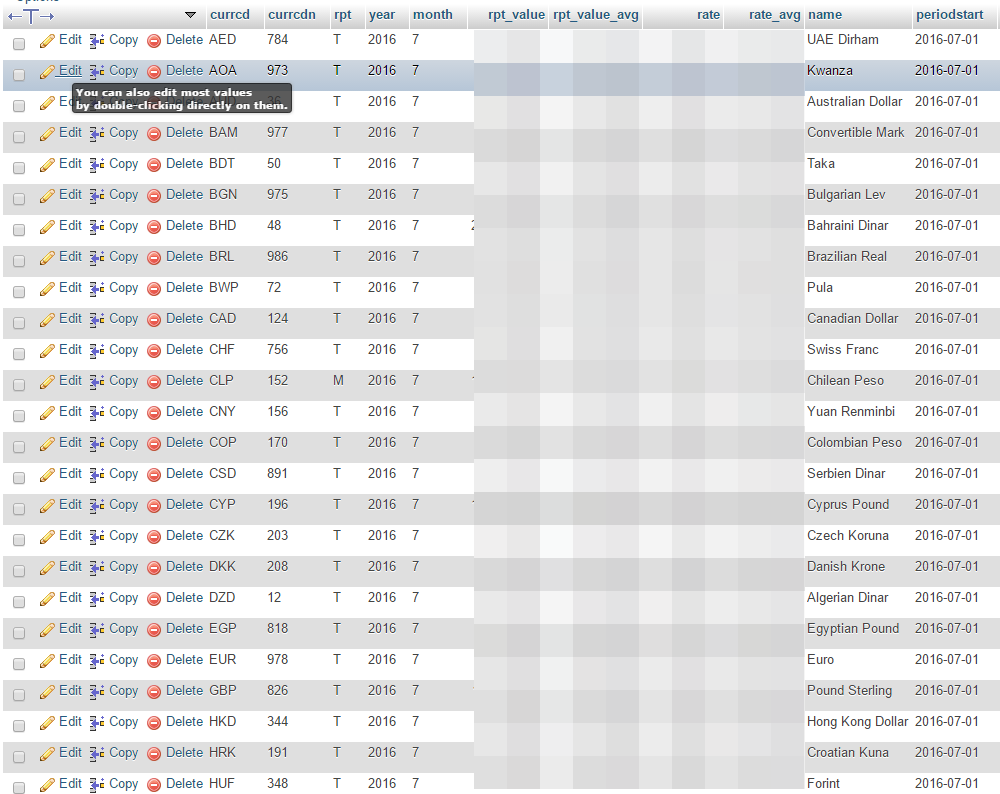Click the pencil Edit icon in CNY row

point(47,413)
